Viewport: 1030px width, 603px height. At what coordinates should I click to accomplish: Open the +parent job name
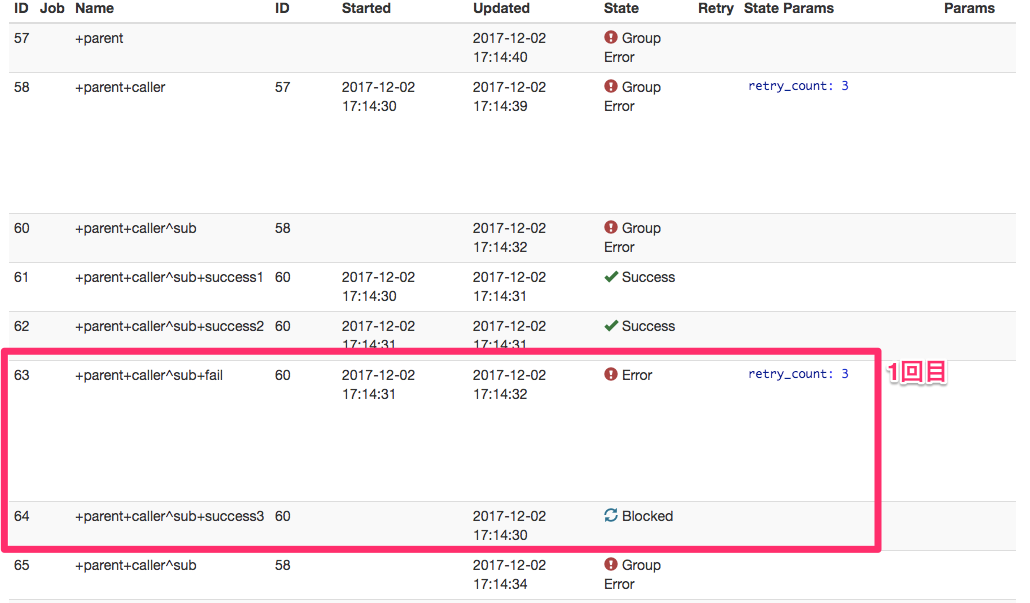pyautogui.click(x=99, y=38)
